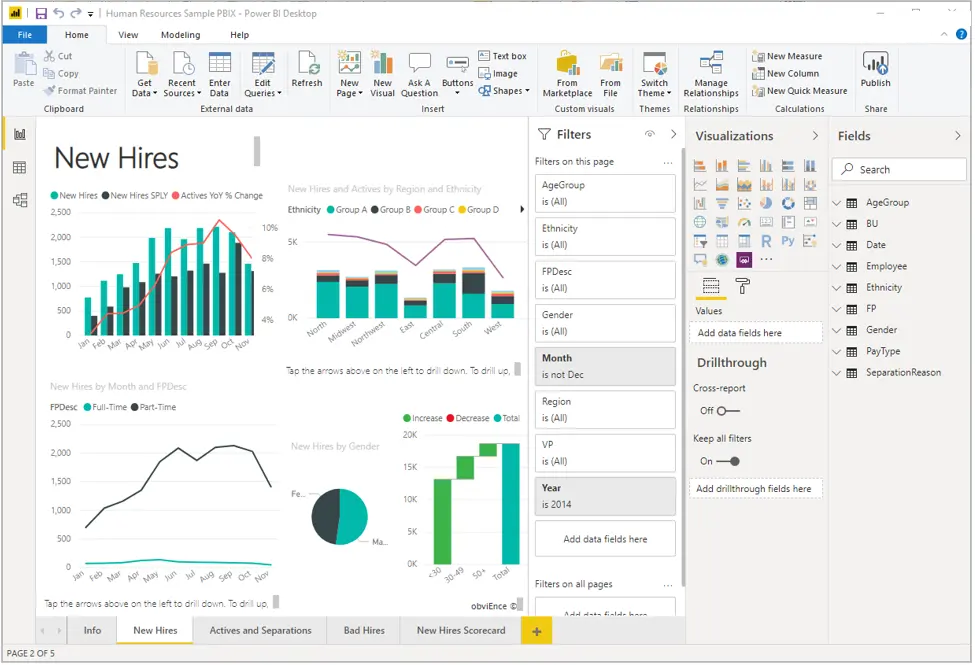
Task: Insert a New Visual
Action: [x=382, y=74]
